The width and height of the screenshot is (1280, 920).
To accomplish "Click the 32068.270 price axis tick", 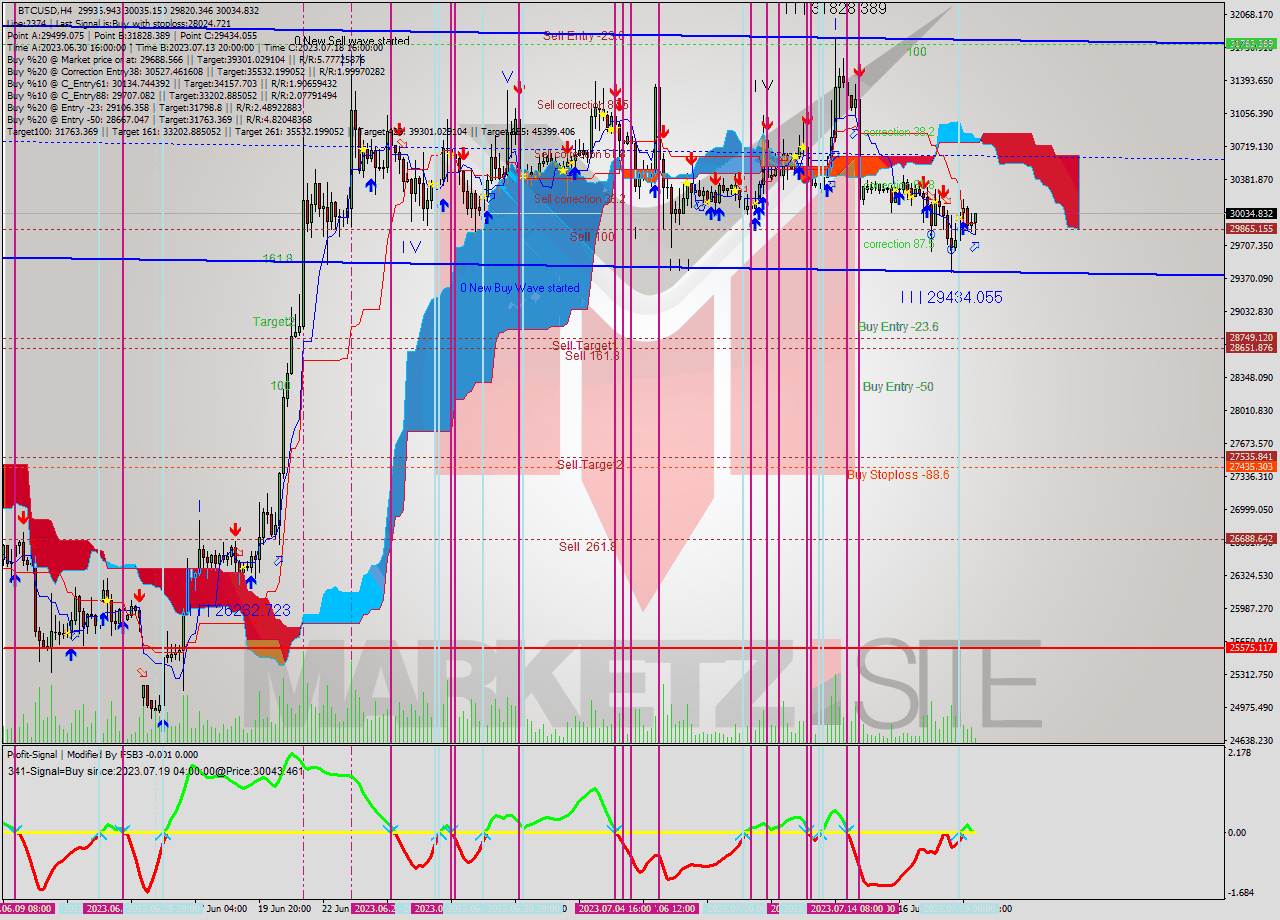I will (x=1251, y=15).
